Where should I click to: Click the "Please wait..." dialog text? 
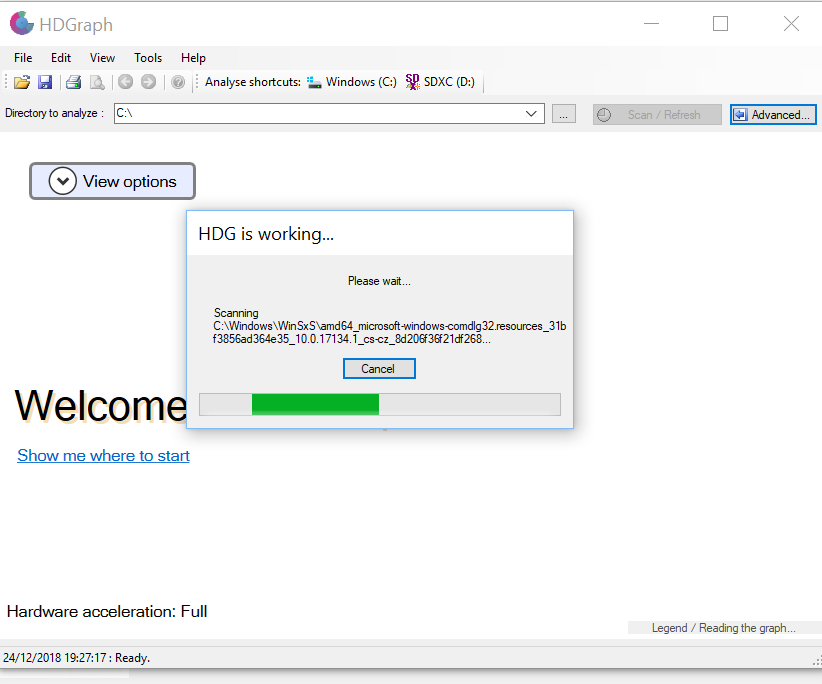point(379,281)
